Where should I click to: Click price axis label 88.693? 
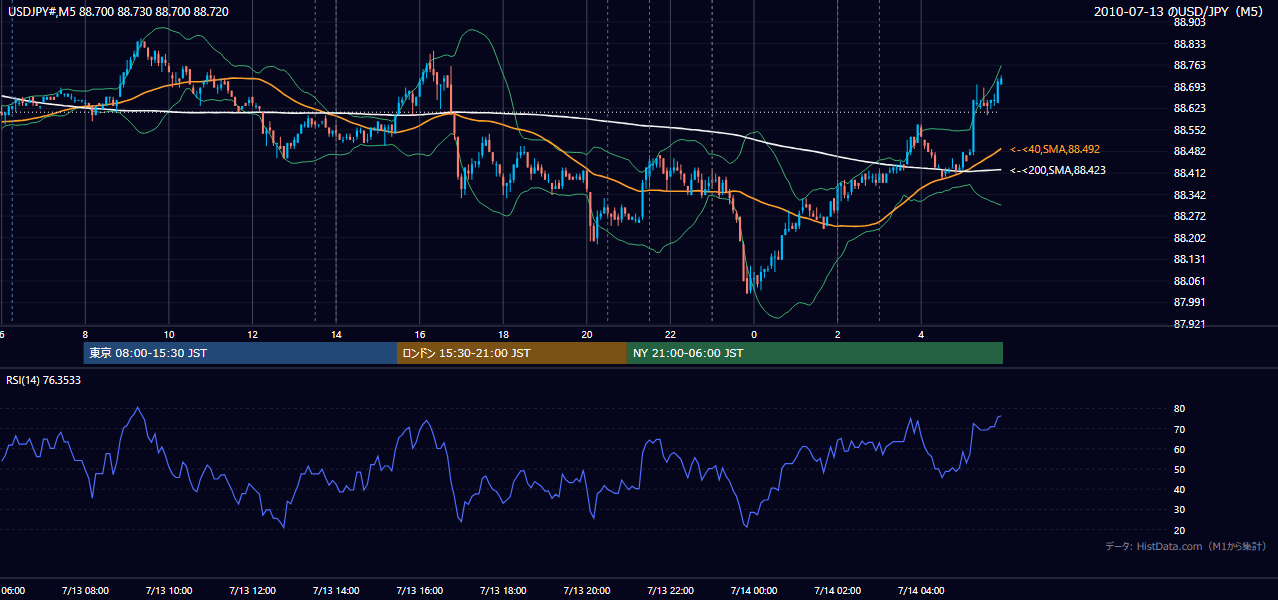[1189, 87]
